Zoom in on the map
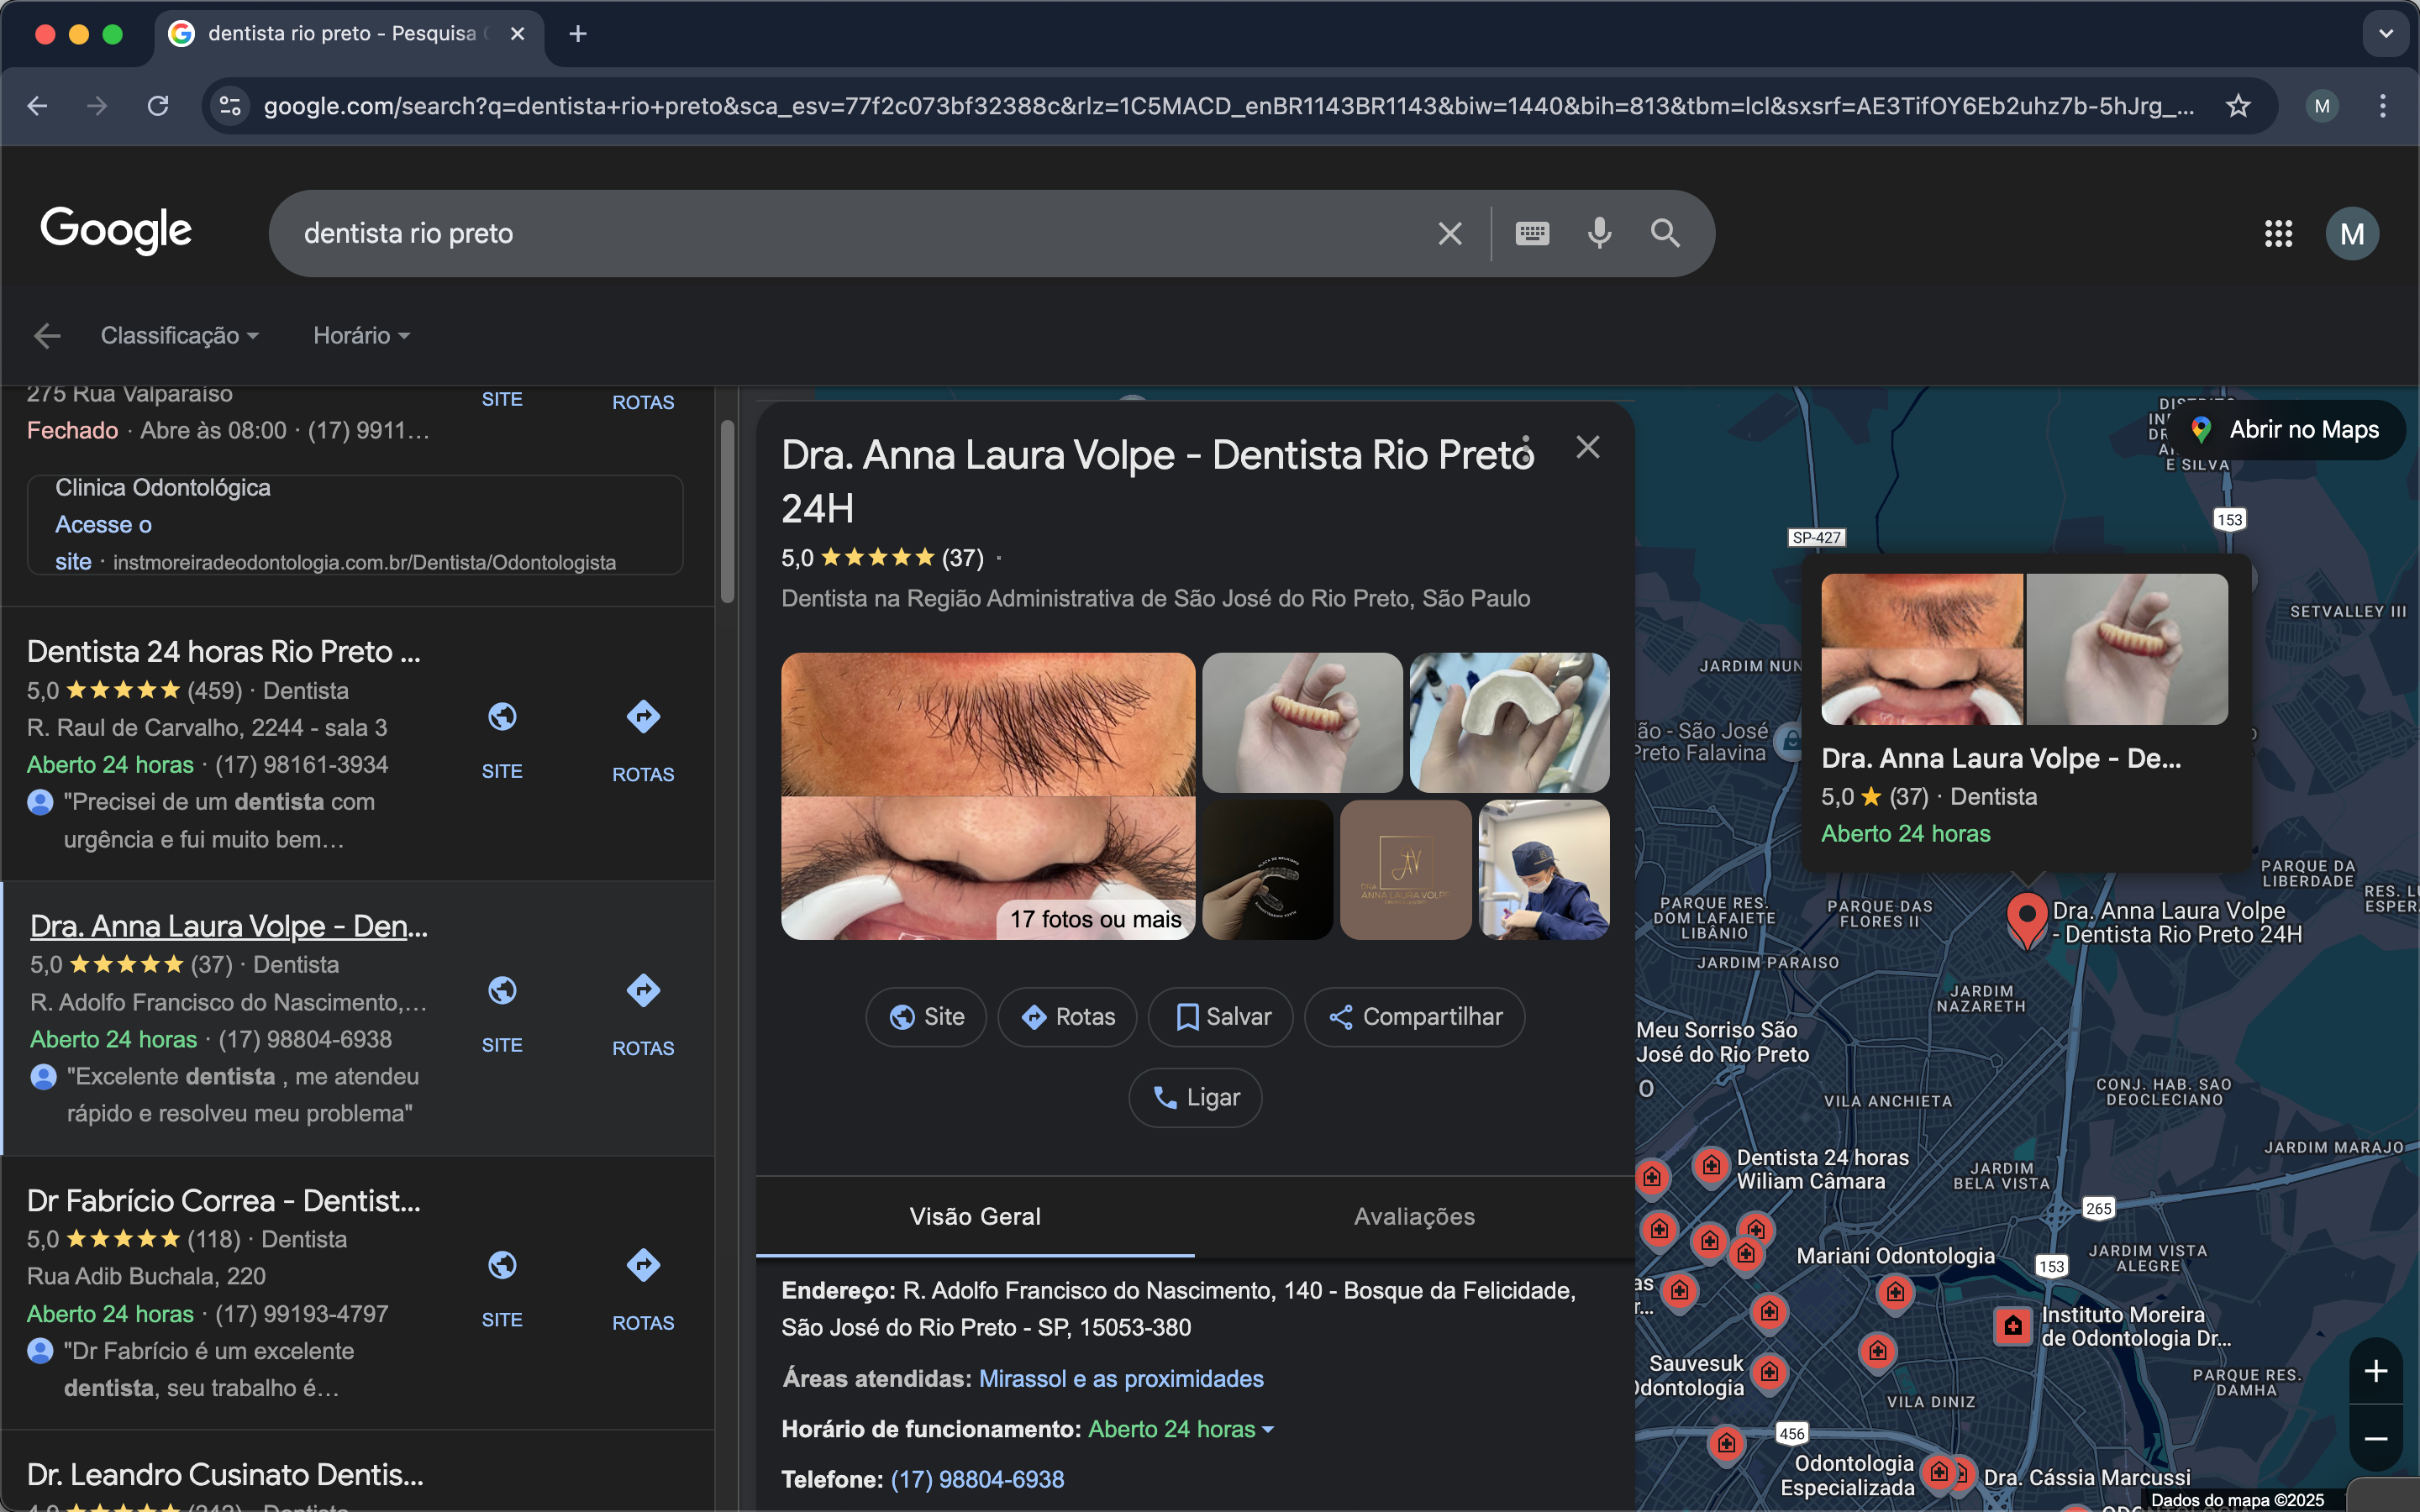 click(x=2375, y=1371)
